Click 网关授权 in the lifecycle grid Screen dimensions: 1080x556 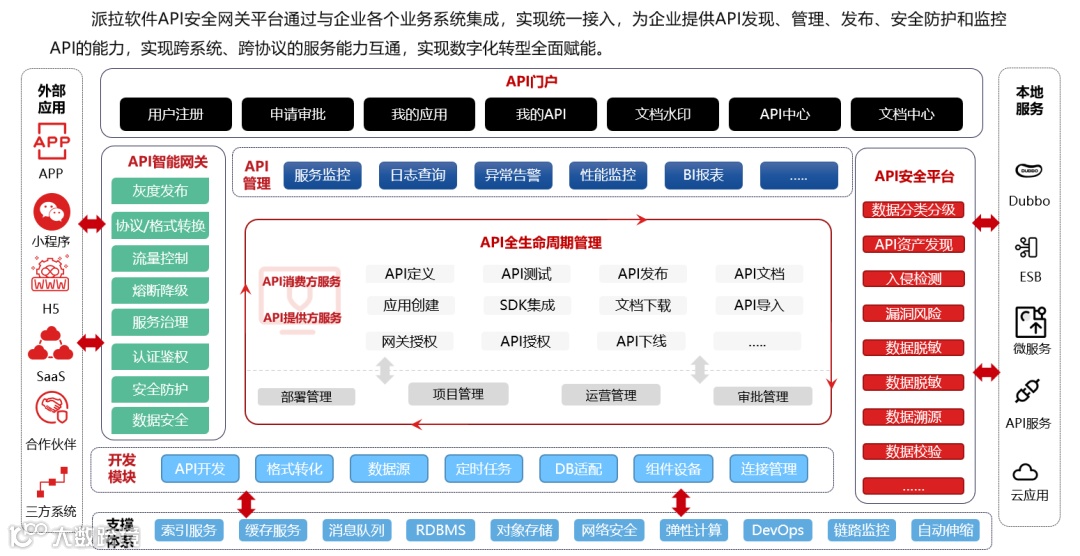pyautogui.click(x=410, y=341)
